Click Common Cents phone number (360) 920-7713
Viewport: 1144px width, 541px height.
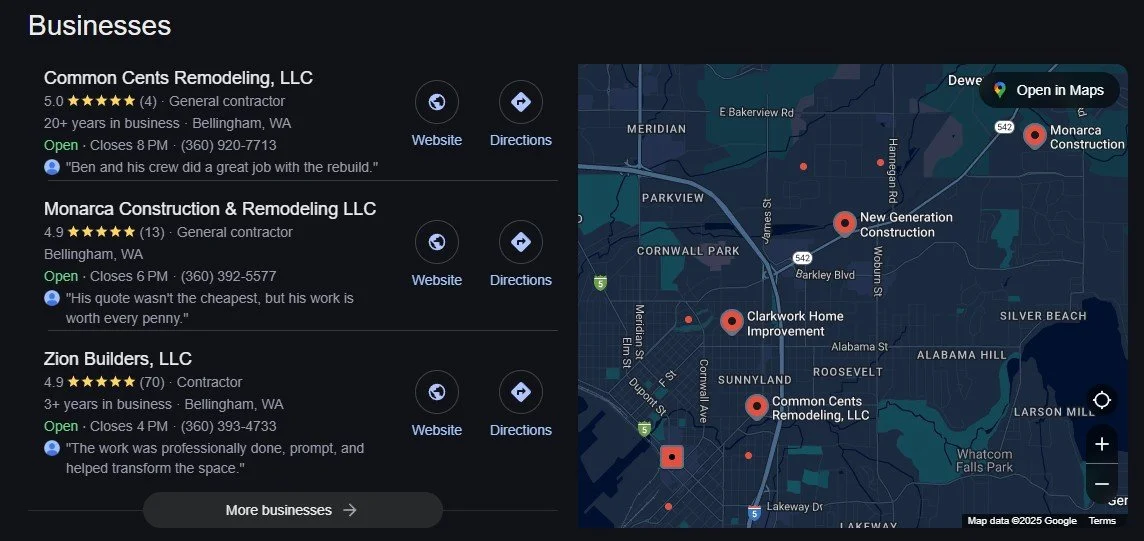(228, 145)
